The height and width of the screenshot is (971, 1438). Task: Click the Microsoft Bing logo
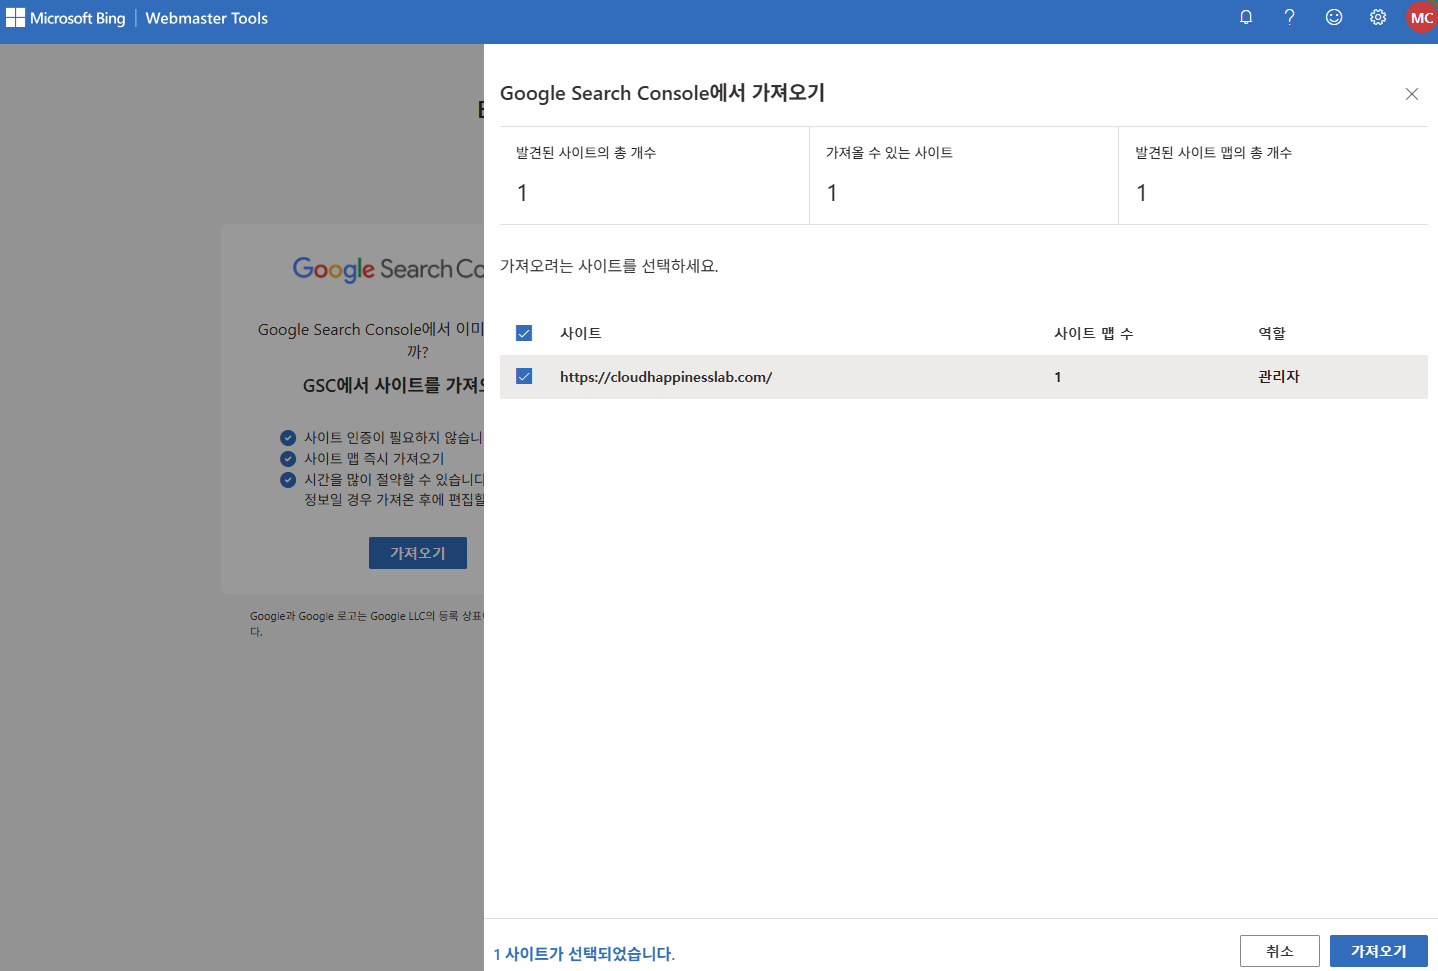pos(66,18)
